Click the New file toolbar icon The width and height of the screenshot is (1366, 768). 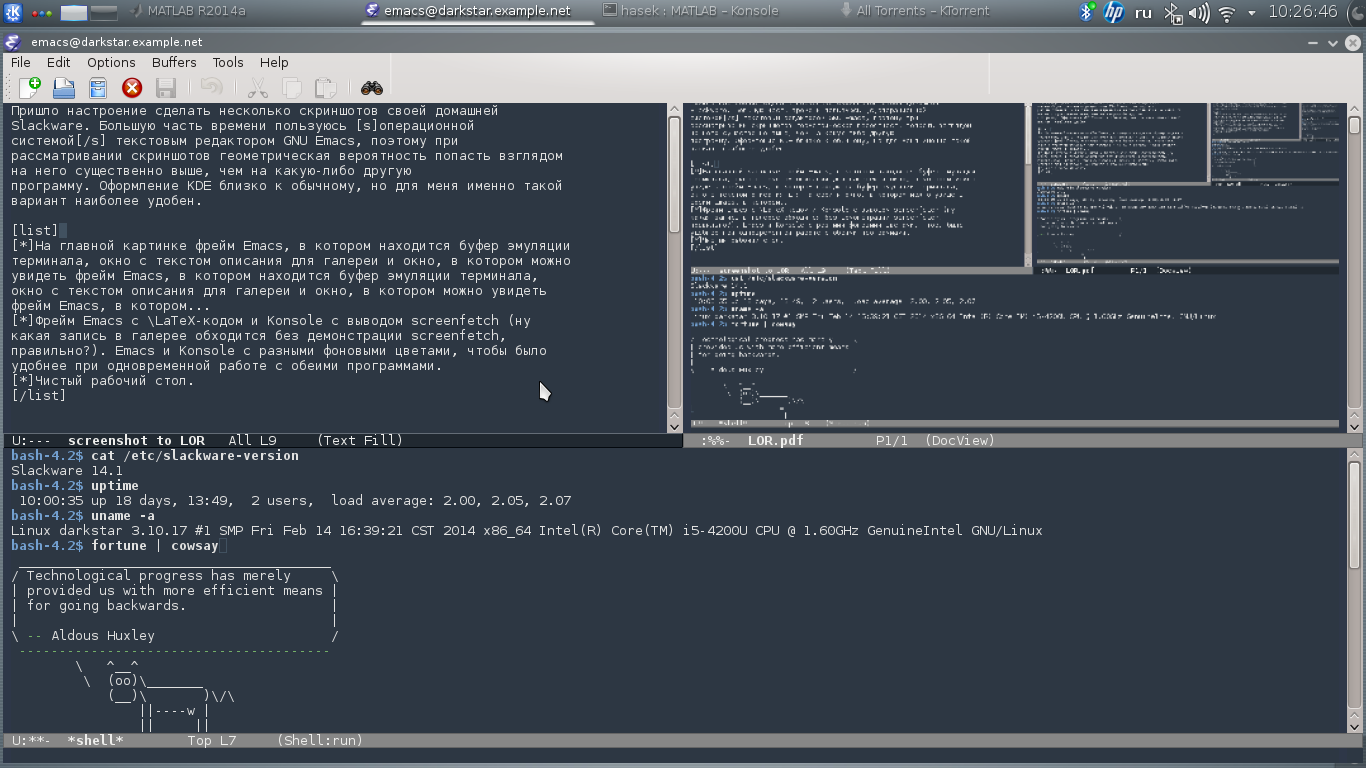(30, 88)
